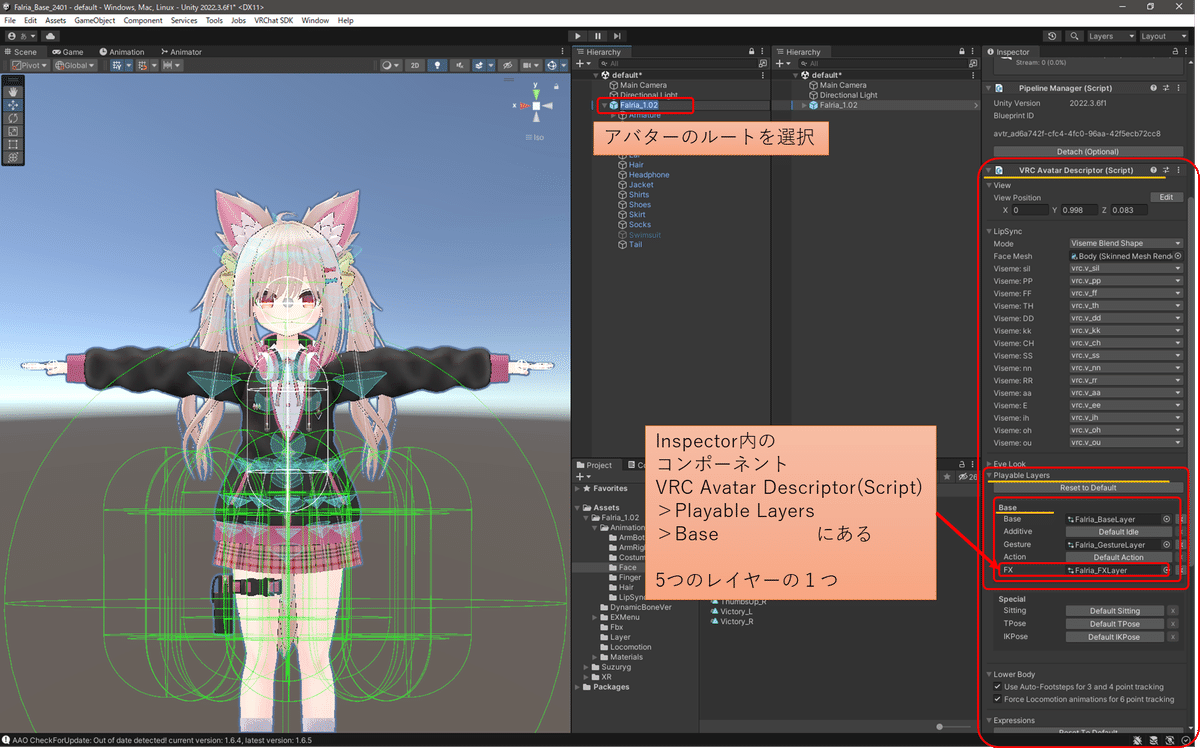Screen dimensions: 1200x748
Task: Open the GameObject menu
Action: coord(95,20)
